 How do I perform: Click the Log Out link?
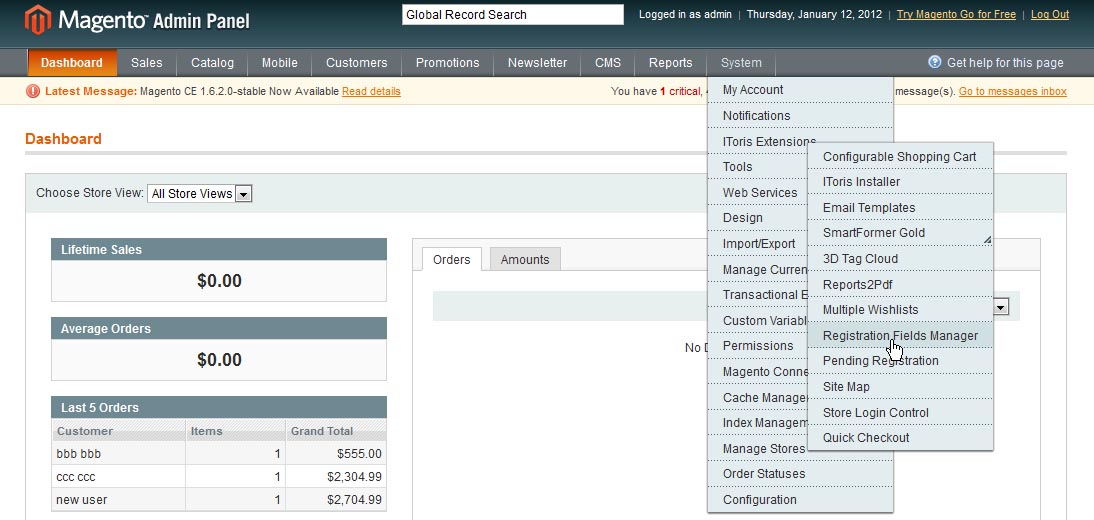coord(1049,14)
